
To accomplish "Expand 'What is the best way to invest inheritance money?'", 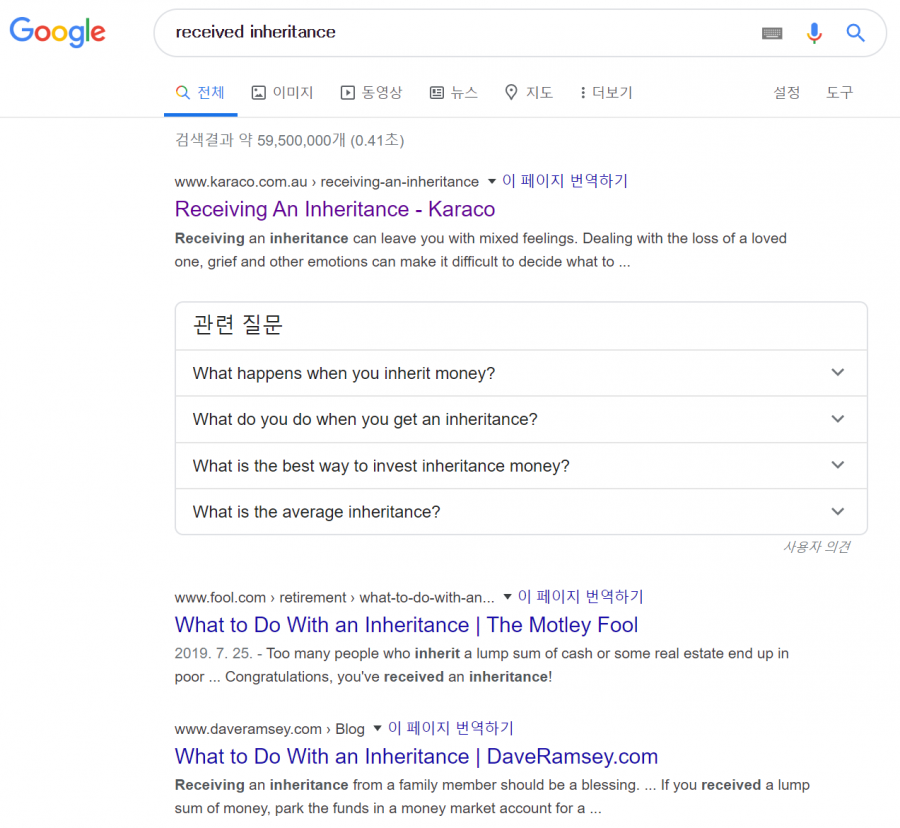I will (521, 465).
